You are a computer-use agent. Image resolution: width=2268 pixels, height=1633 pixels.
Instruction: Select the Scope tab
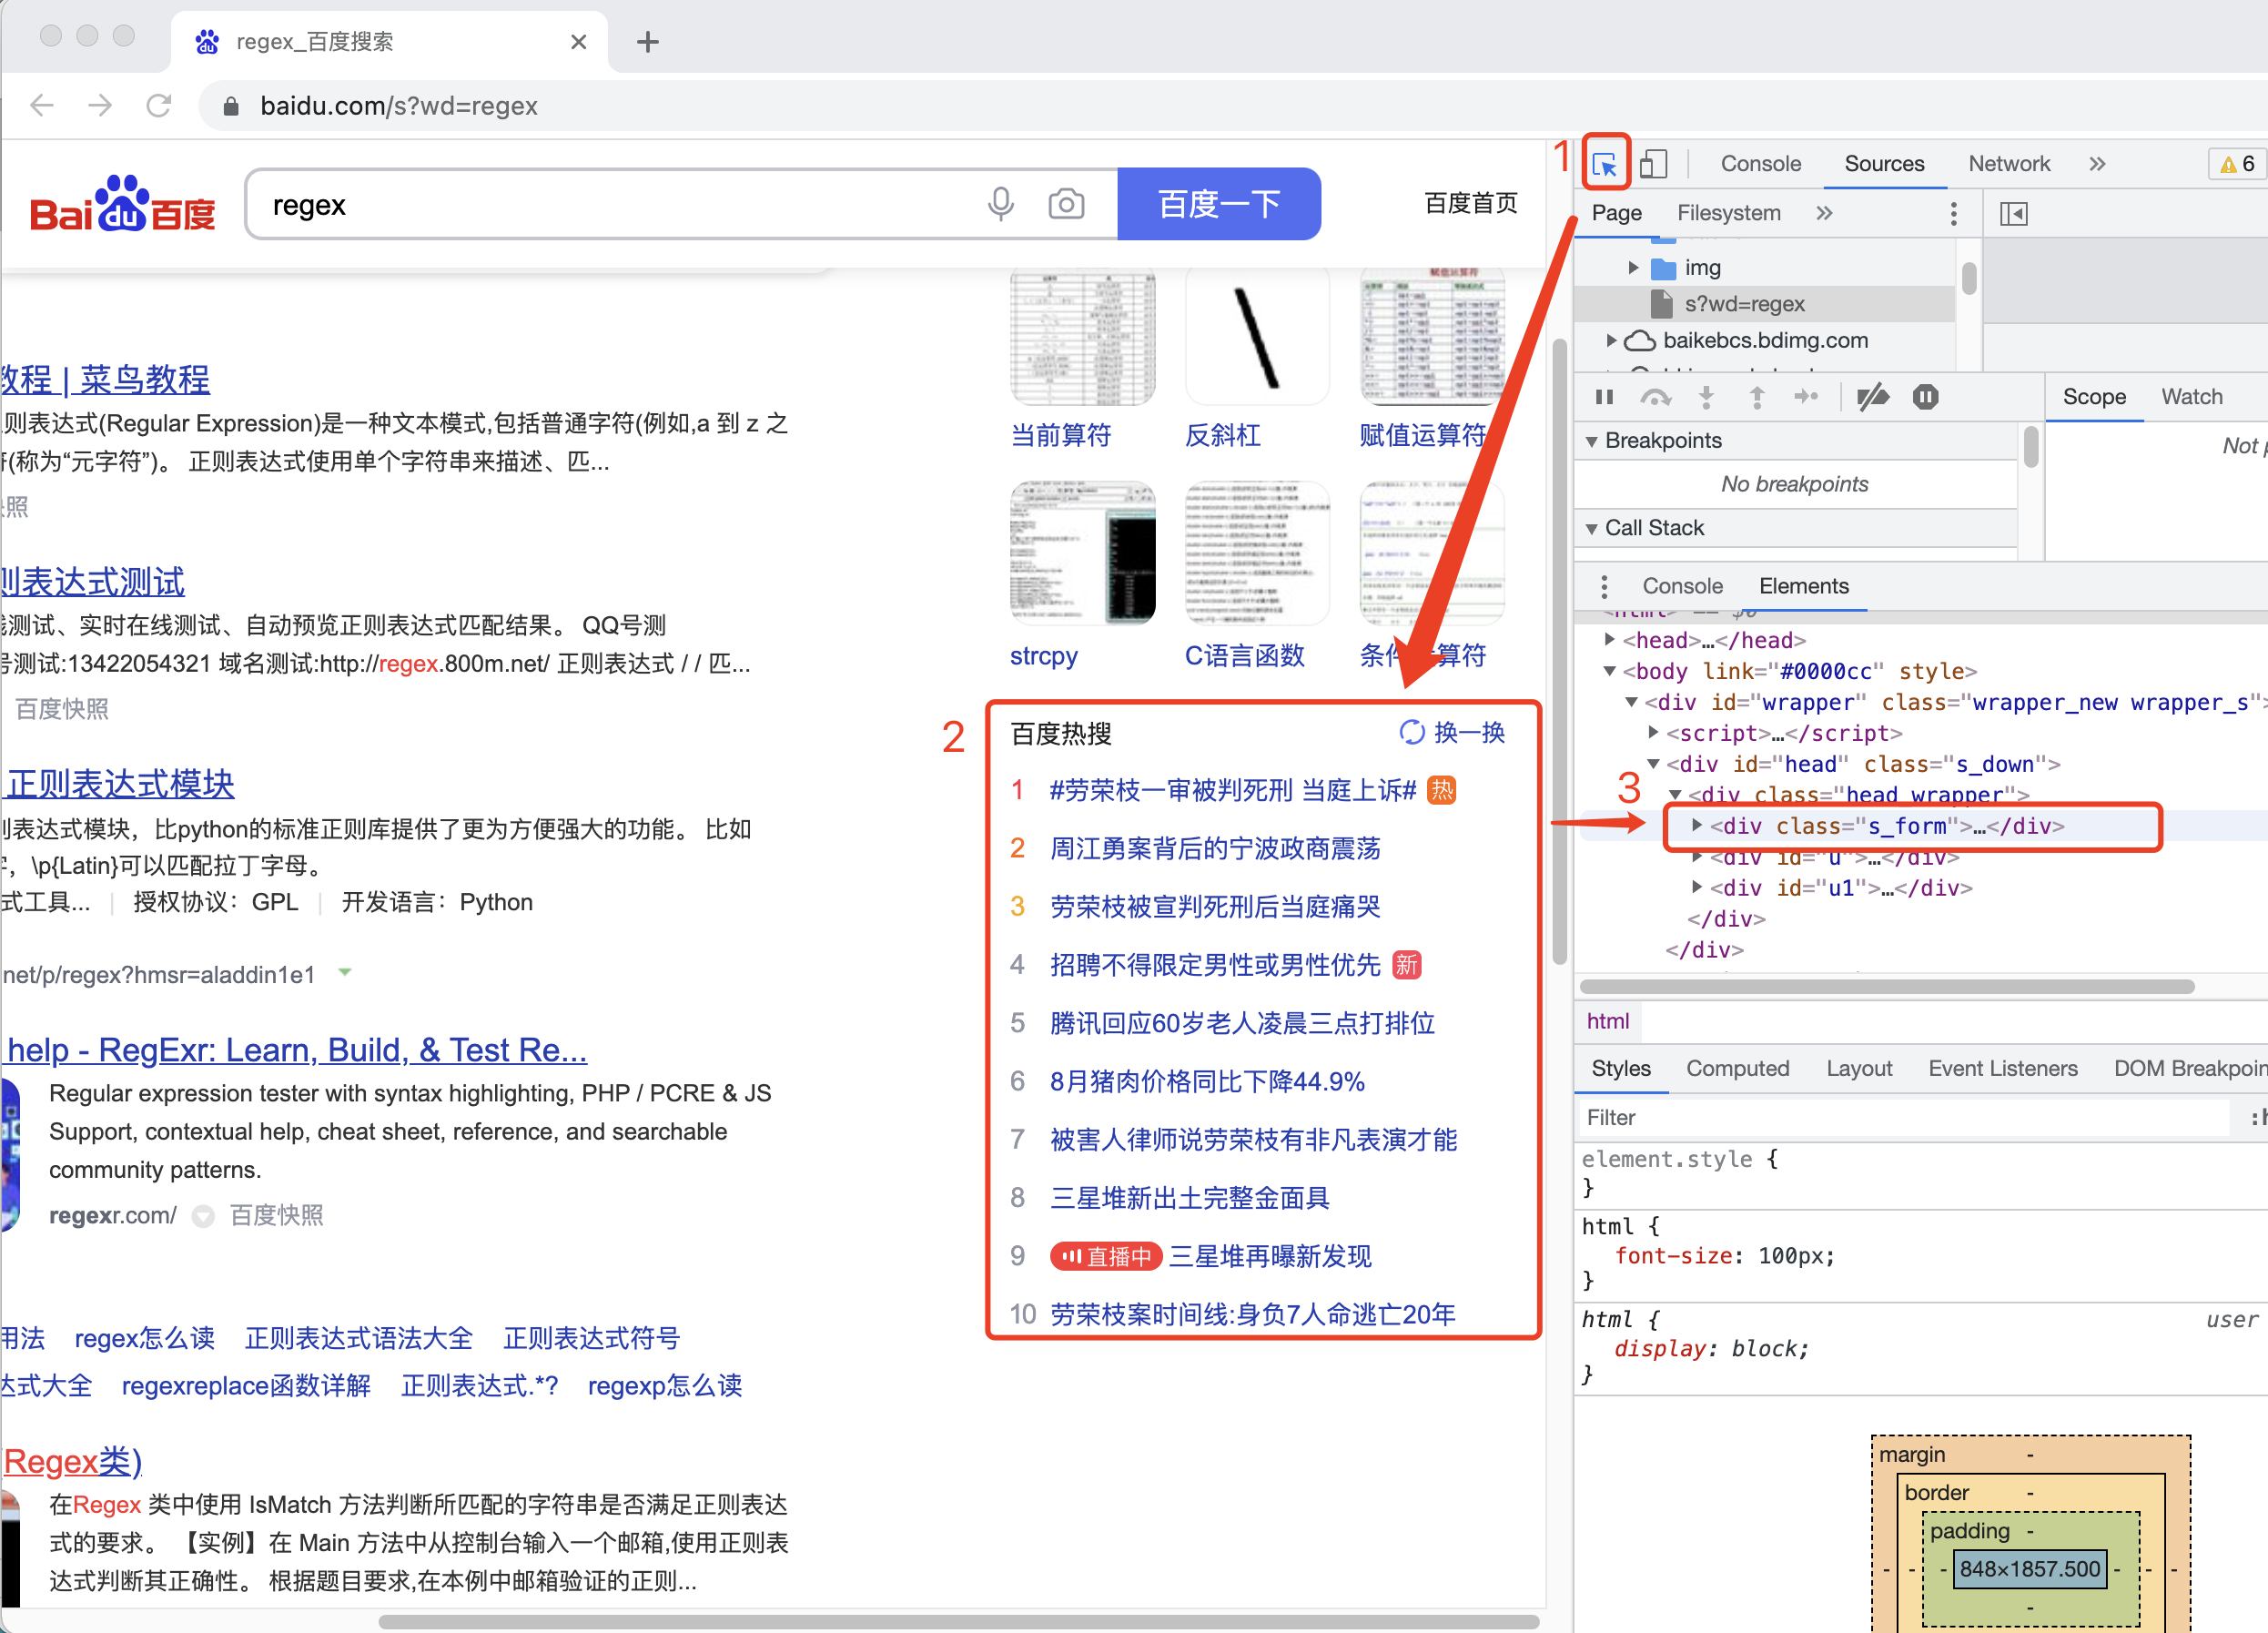[x=2093, y=397]
